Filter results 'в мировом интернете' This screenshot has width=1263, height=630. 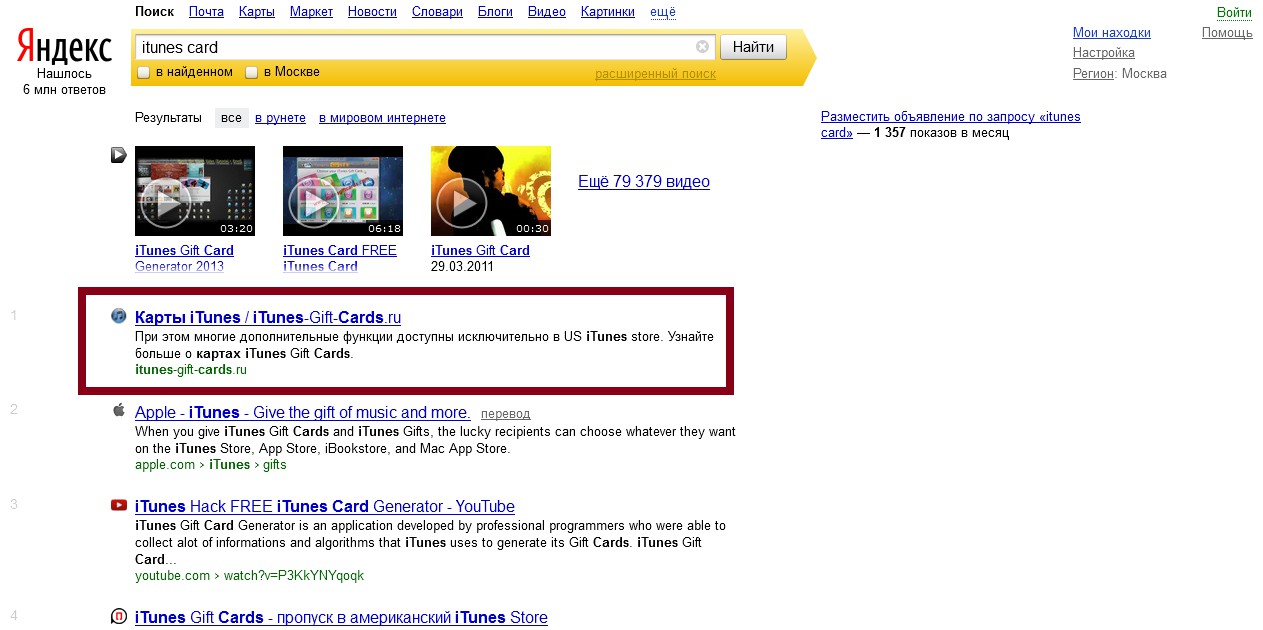tap(382, 118)
